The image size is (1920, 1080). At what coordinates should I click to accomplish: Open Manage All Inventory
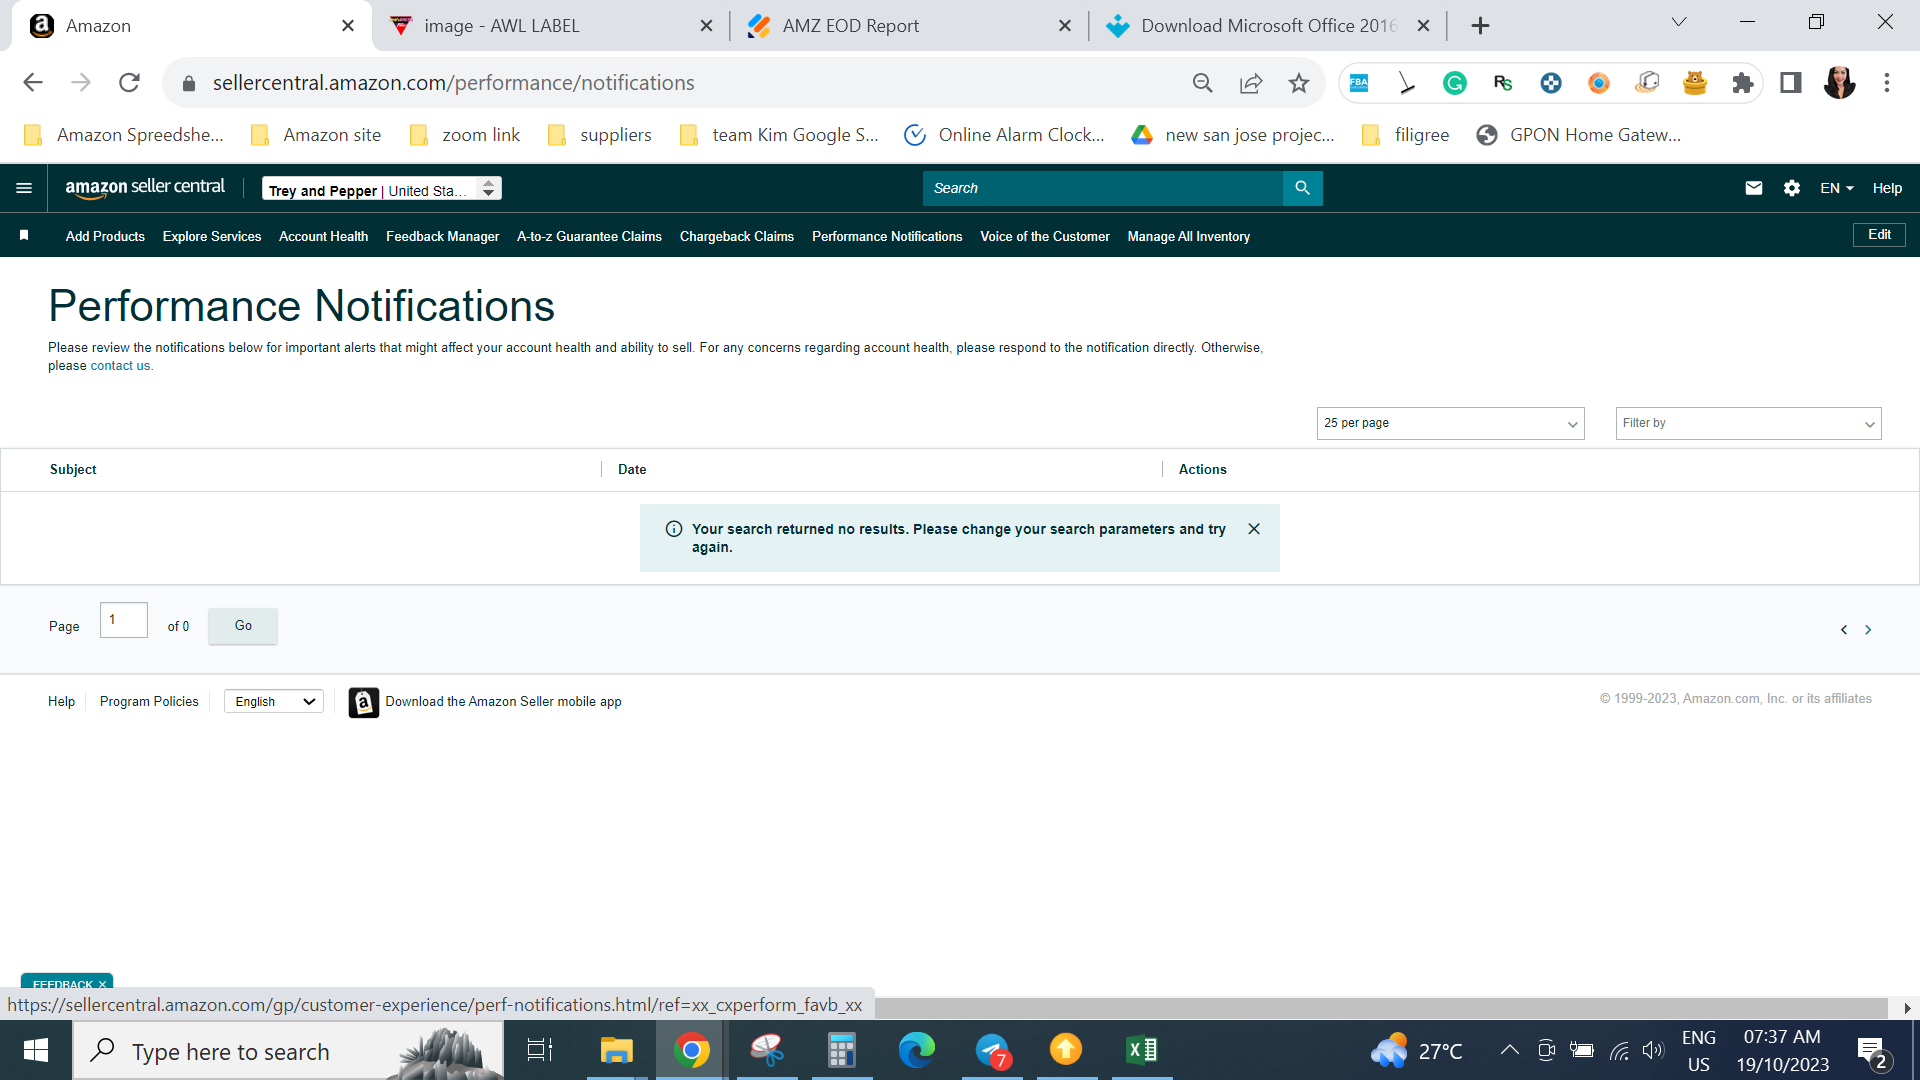point(1189,237)
